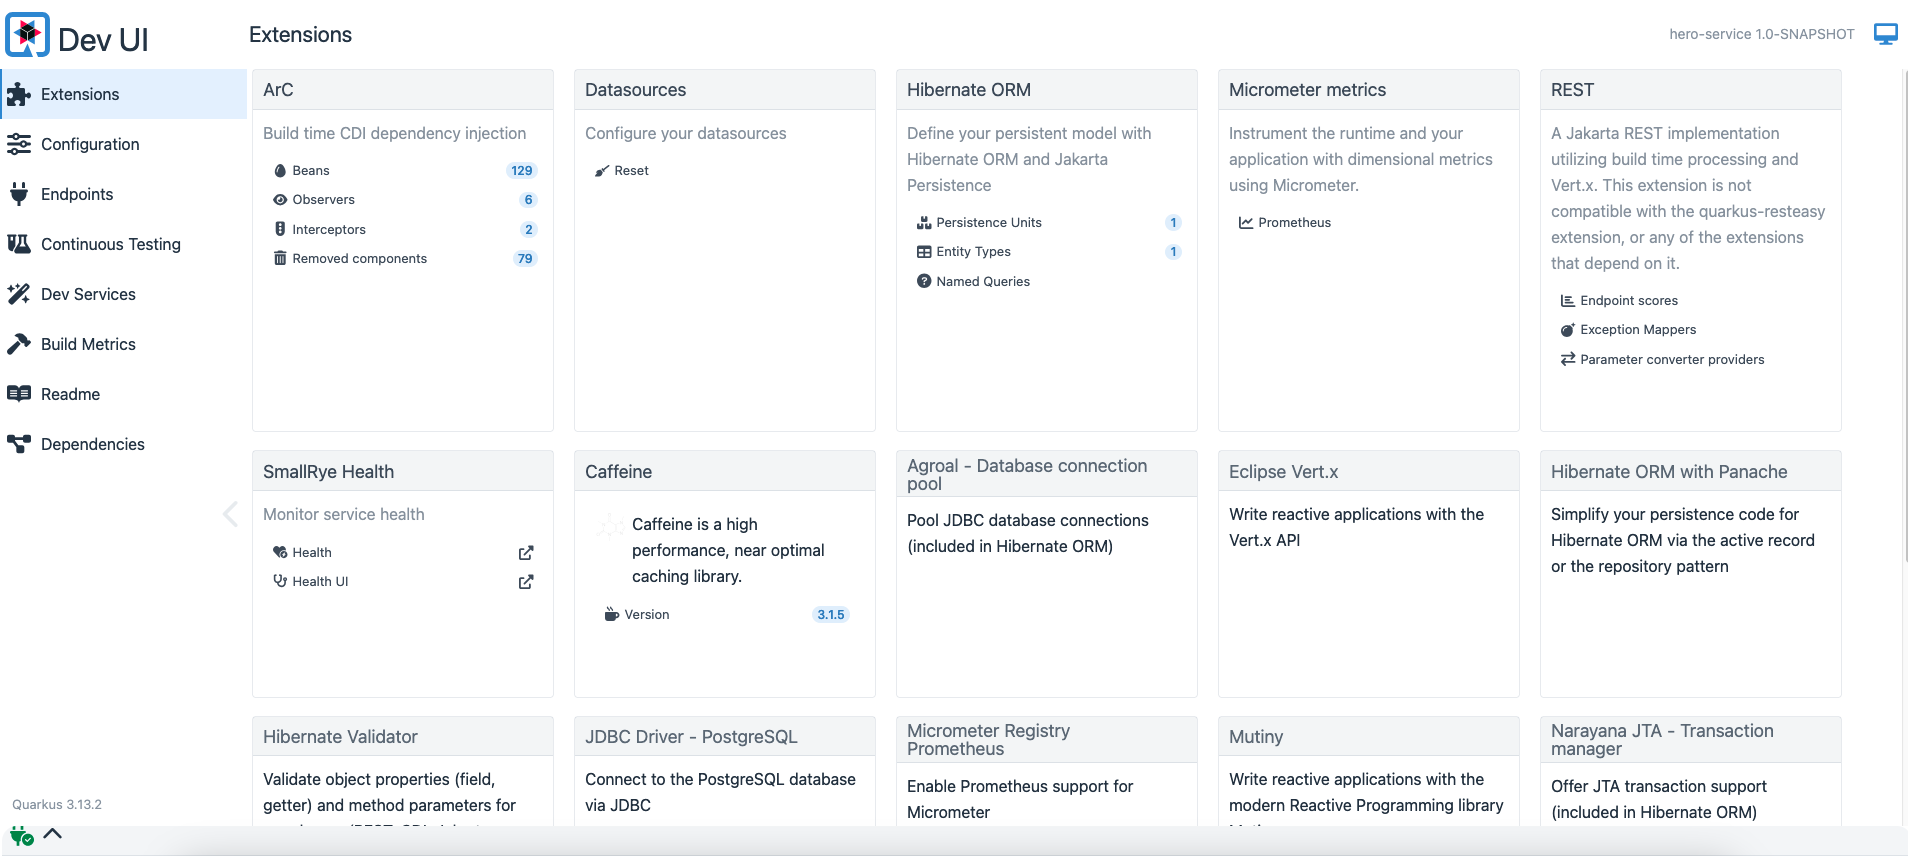Click the JDBC Driver - PostgreSQL card title
Screen dimensions: 1908x856
pos(691,737)
